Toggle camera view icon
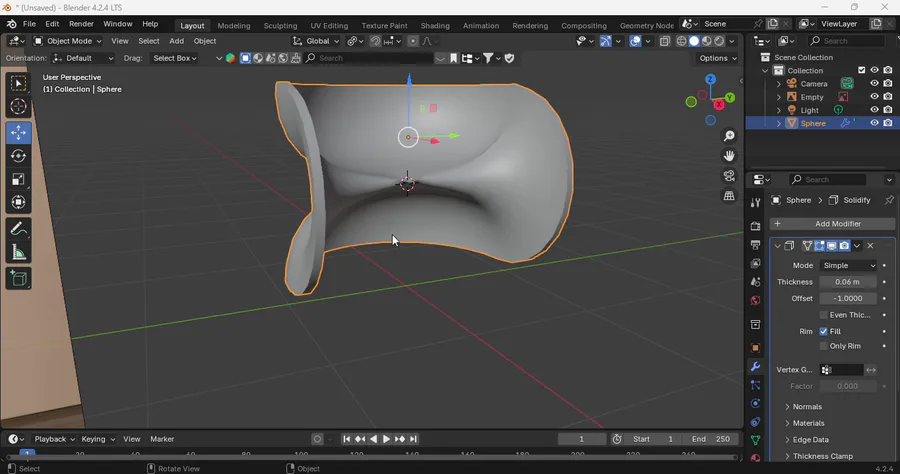This screenshot has height=474, width=900. [x=729, y=176]
